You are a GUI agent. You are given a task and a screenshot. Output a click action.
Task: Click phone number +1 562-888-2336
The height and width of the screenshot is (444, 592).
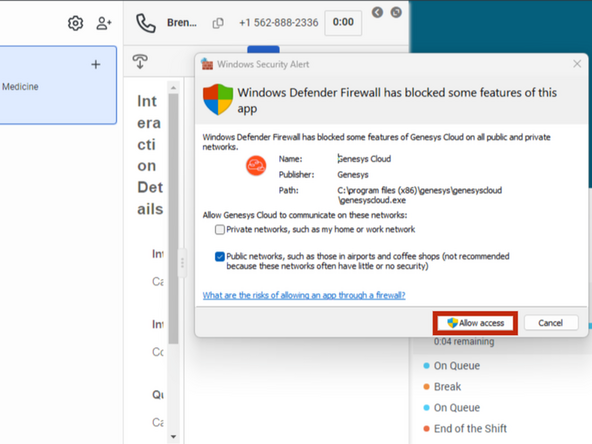[x=279, y=23]
